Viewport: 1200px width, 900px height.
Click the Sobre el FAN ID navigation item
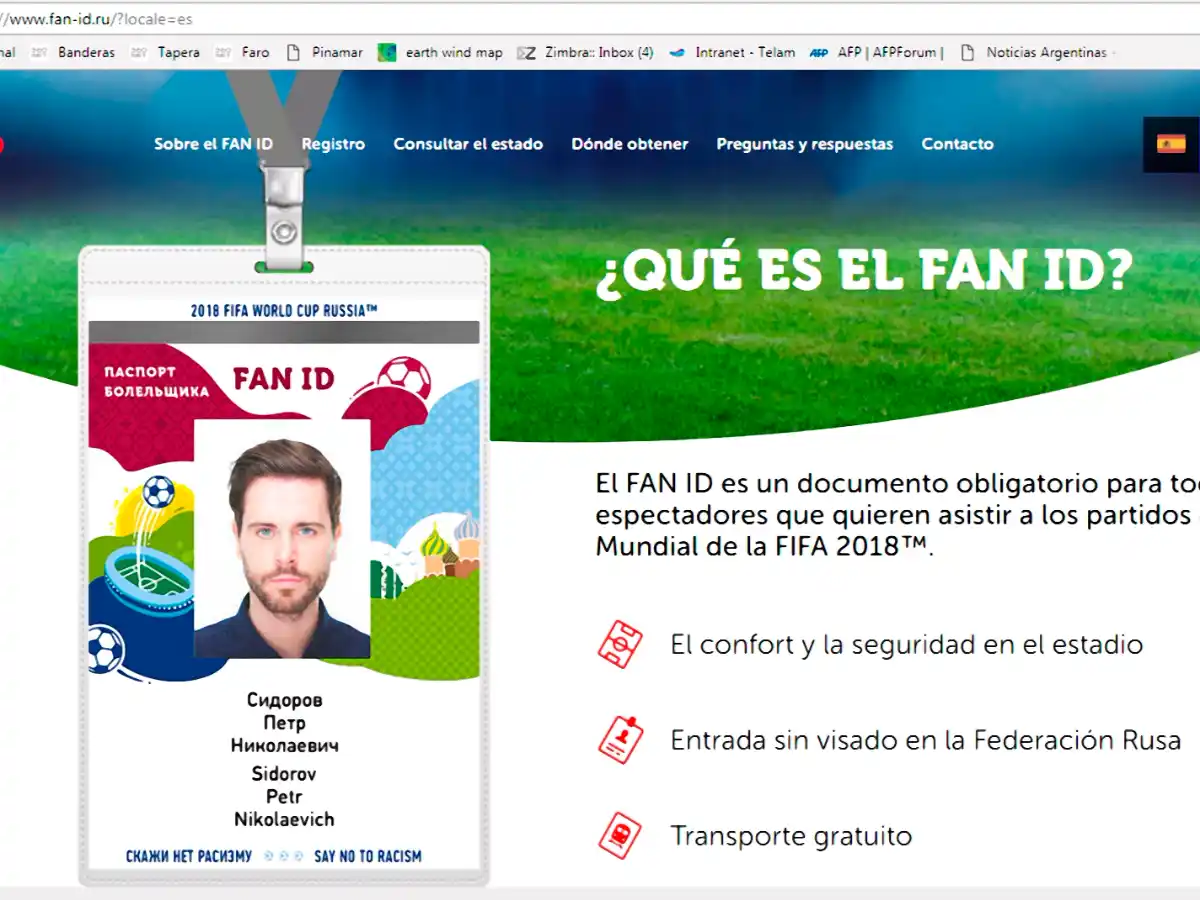coord(213,144)
